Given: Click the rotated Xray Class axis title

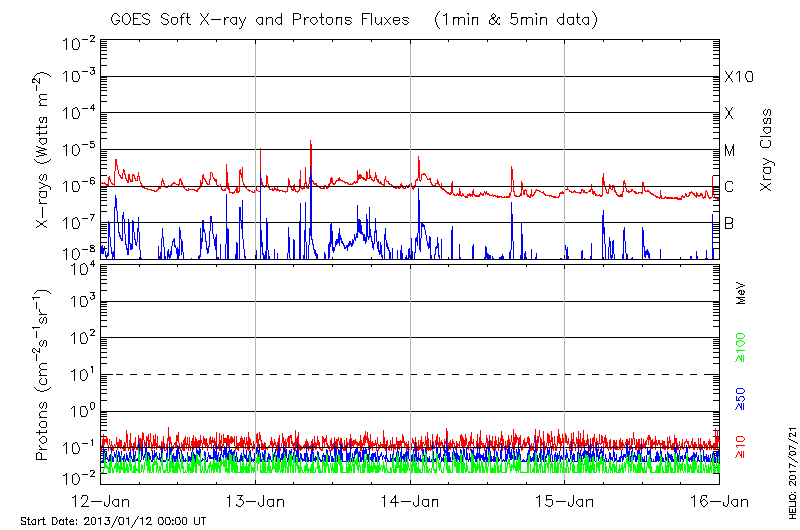Looking at the screenshot, I should (x=766, y=149).
